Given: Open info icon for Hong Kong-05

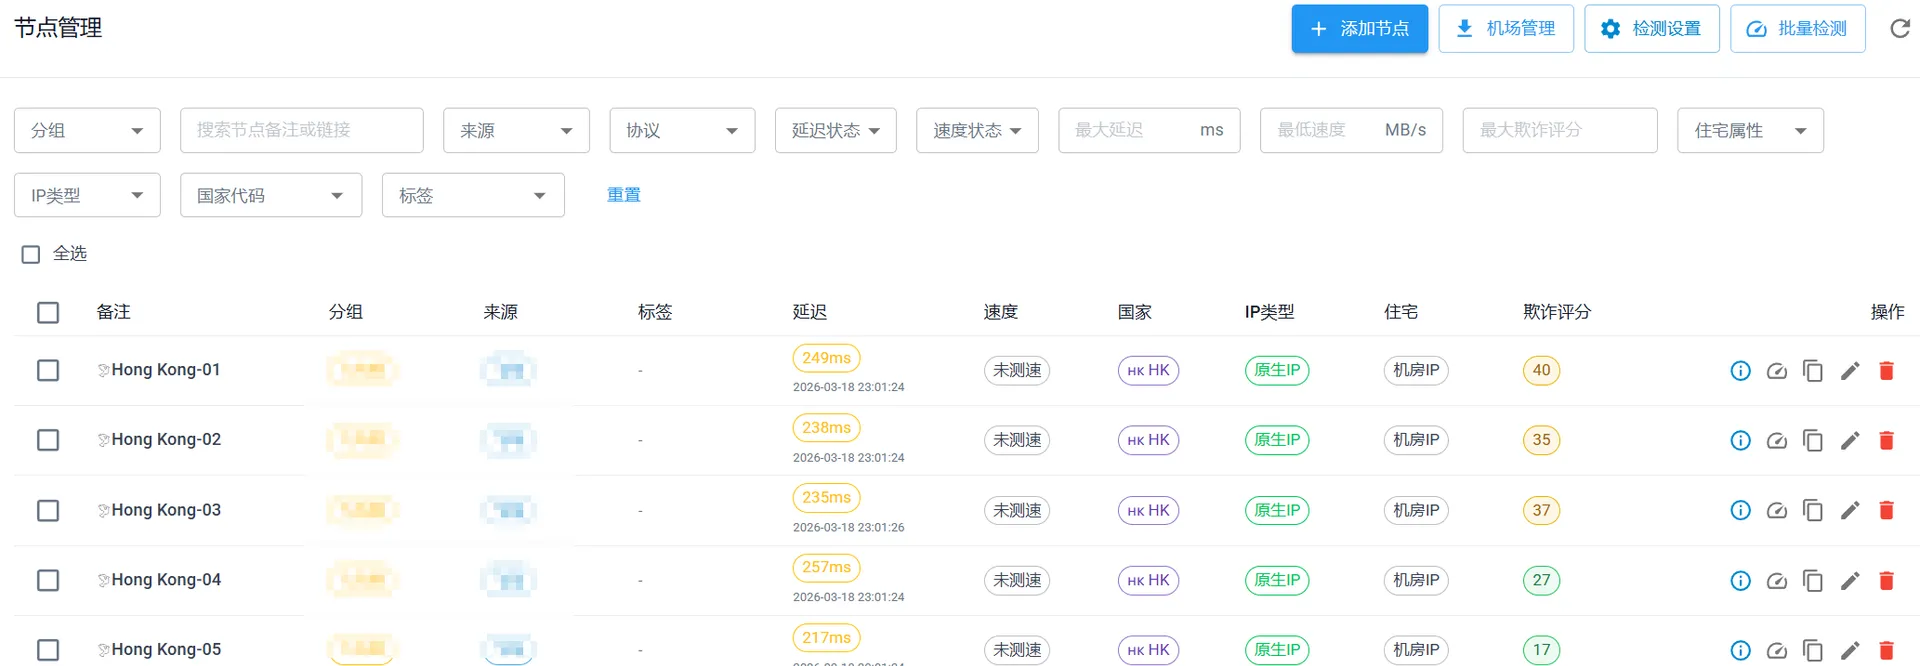Looking at the screenshot, I should (1740, 650).
